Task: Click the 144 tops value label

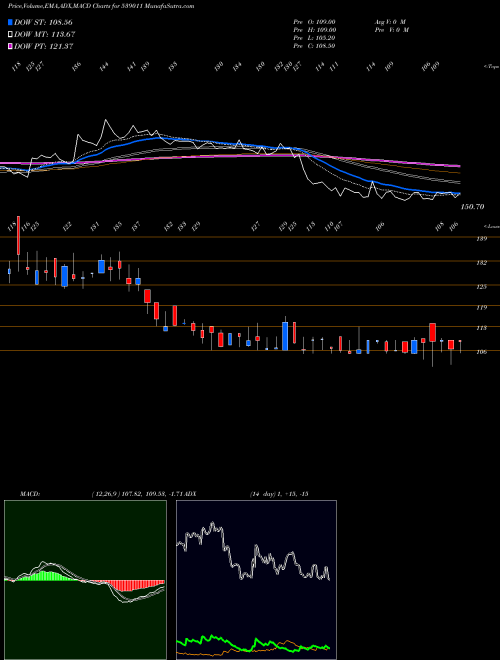Action: 104,66
